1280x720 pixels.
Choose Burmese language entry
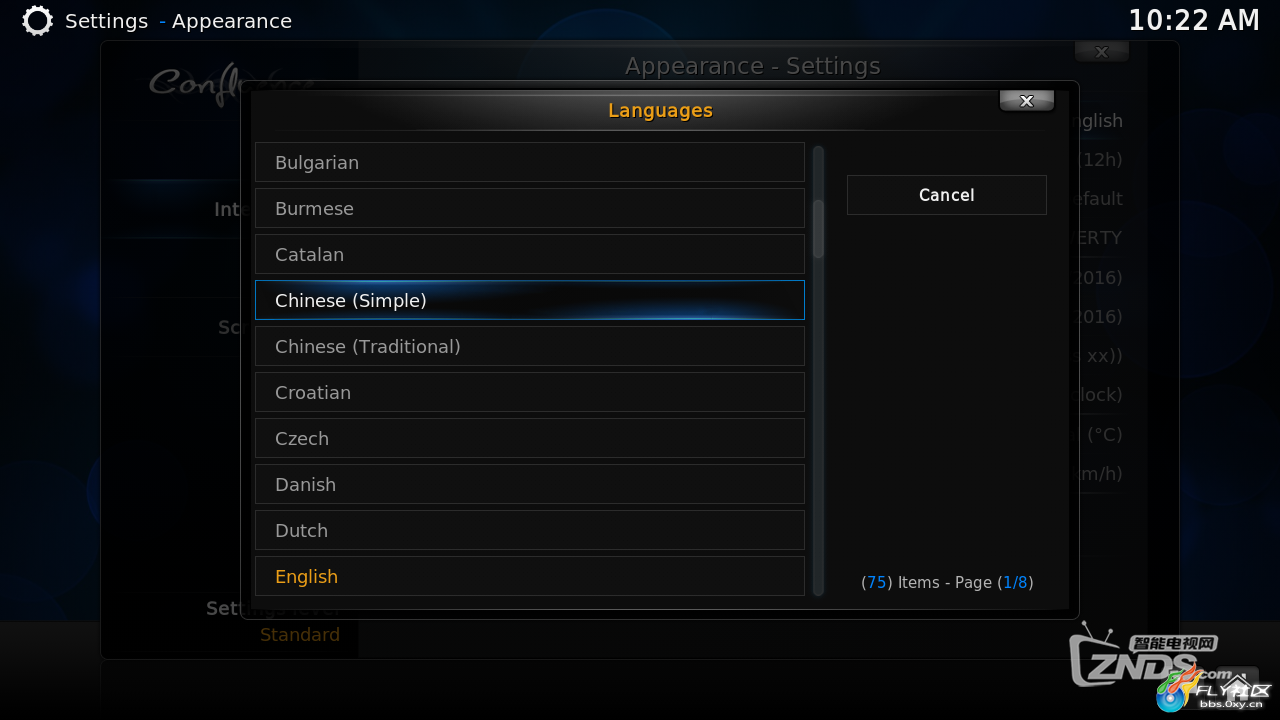(530, 208)
